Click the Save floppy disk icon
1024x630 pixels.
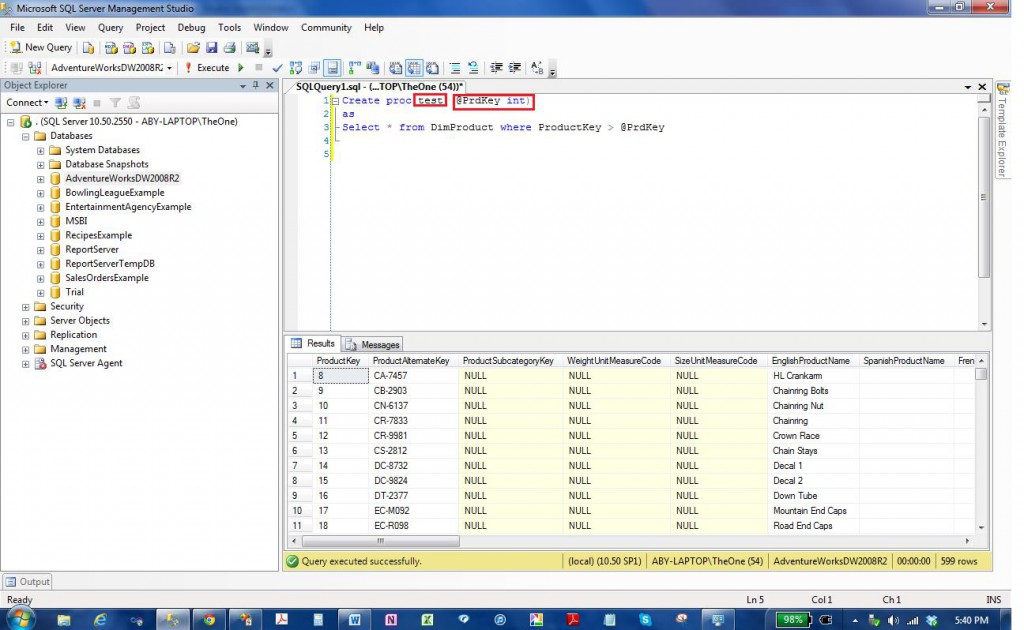pos(211,47)
